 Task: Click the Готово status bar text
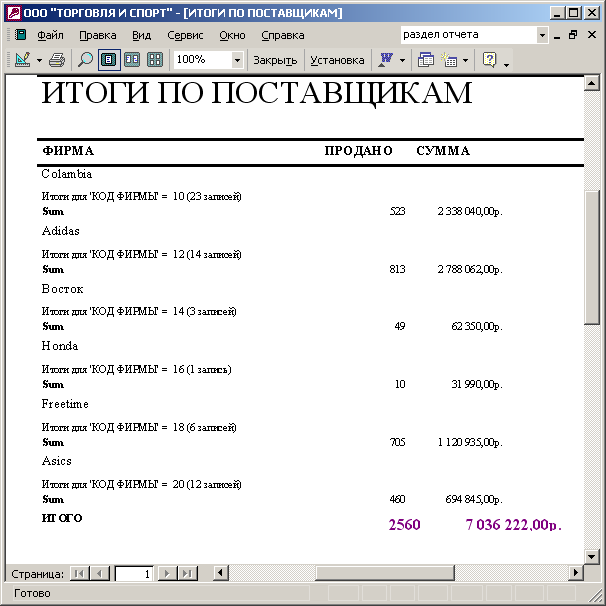32,593
